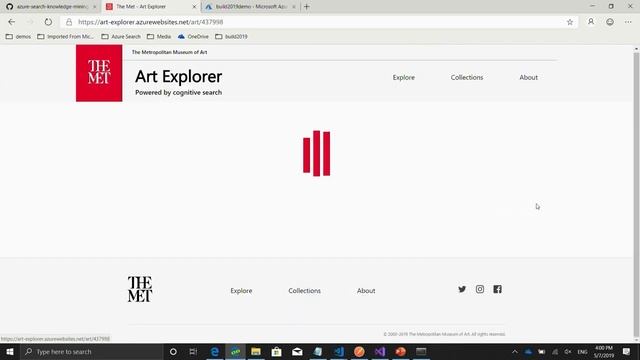Click the black THE MET footer logo
Image resolution: width=640 pixels, height=360 pixels.
pyautogui.click(x=140, y=289)
